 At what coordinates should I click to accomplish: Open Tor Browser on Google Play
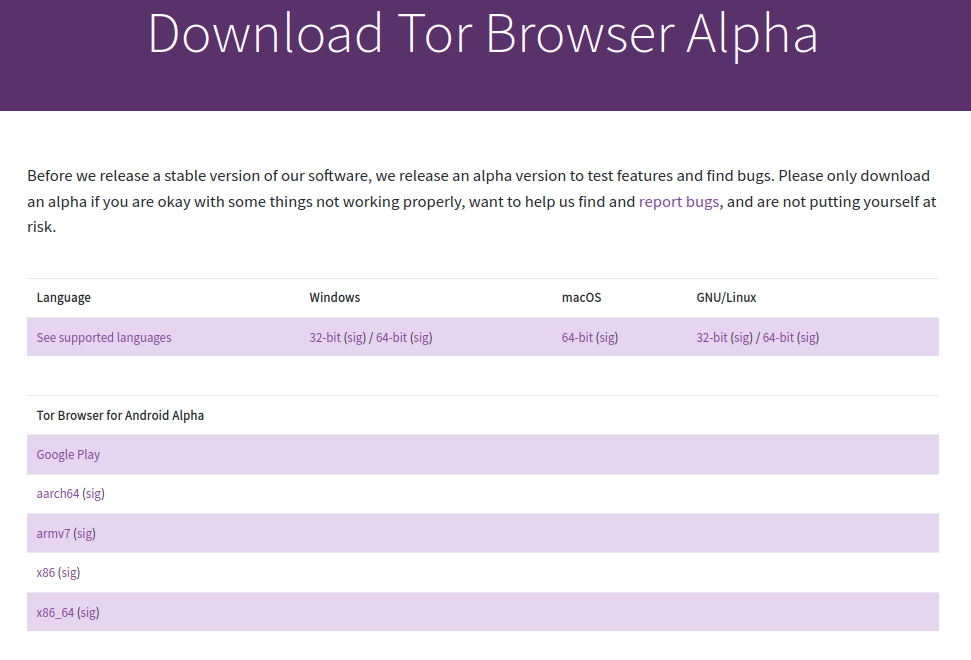click(68, 454)
